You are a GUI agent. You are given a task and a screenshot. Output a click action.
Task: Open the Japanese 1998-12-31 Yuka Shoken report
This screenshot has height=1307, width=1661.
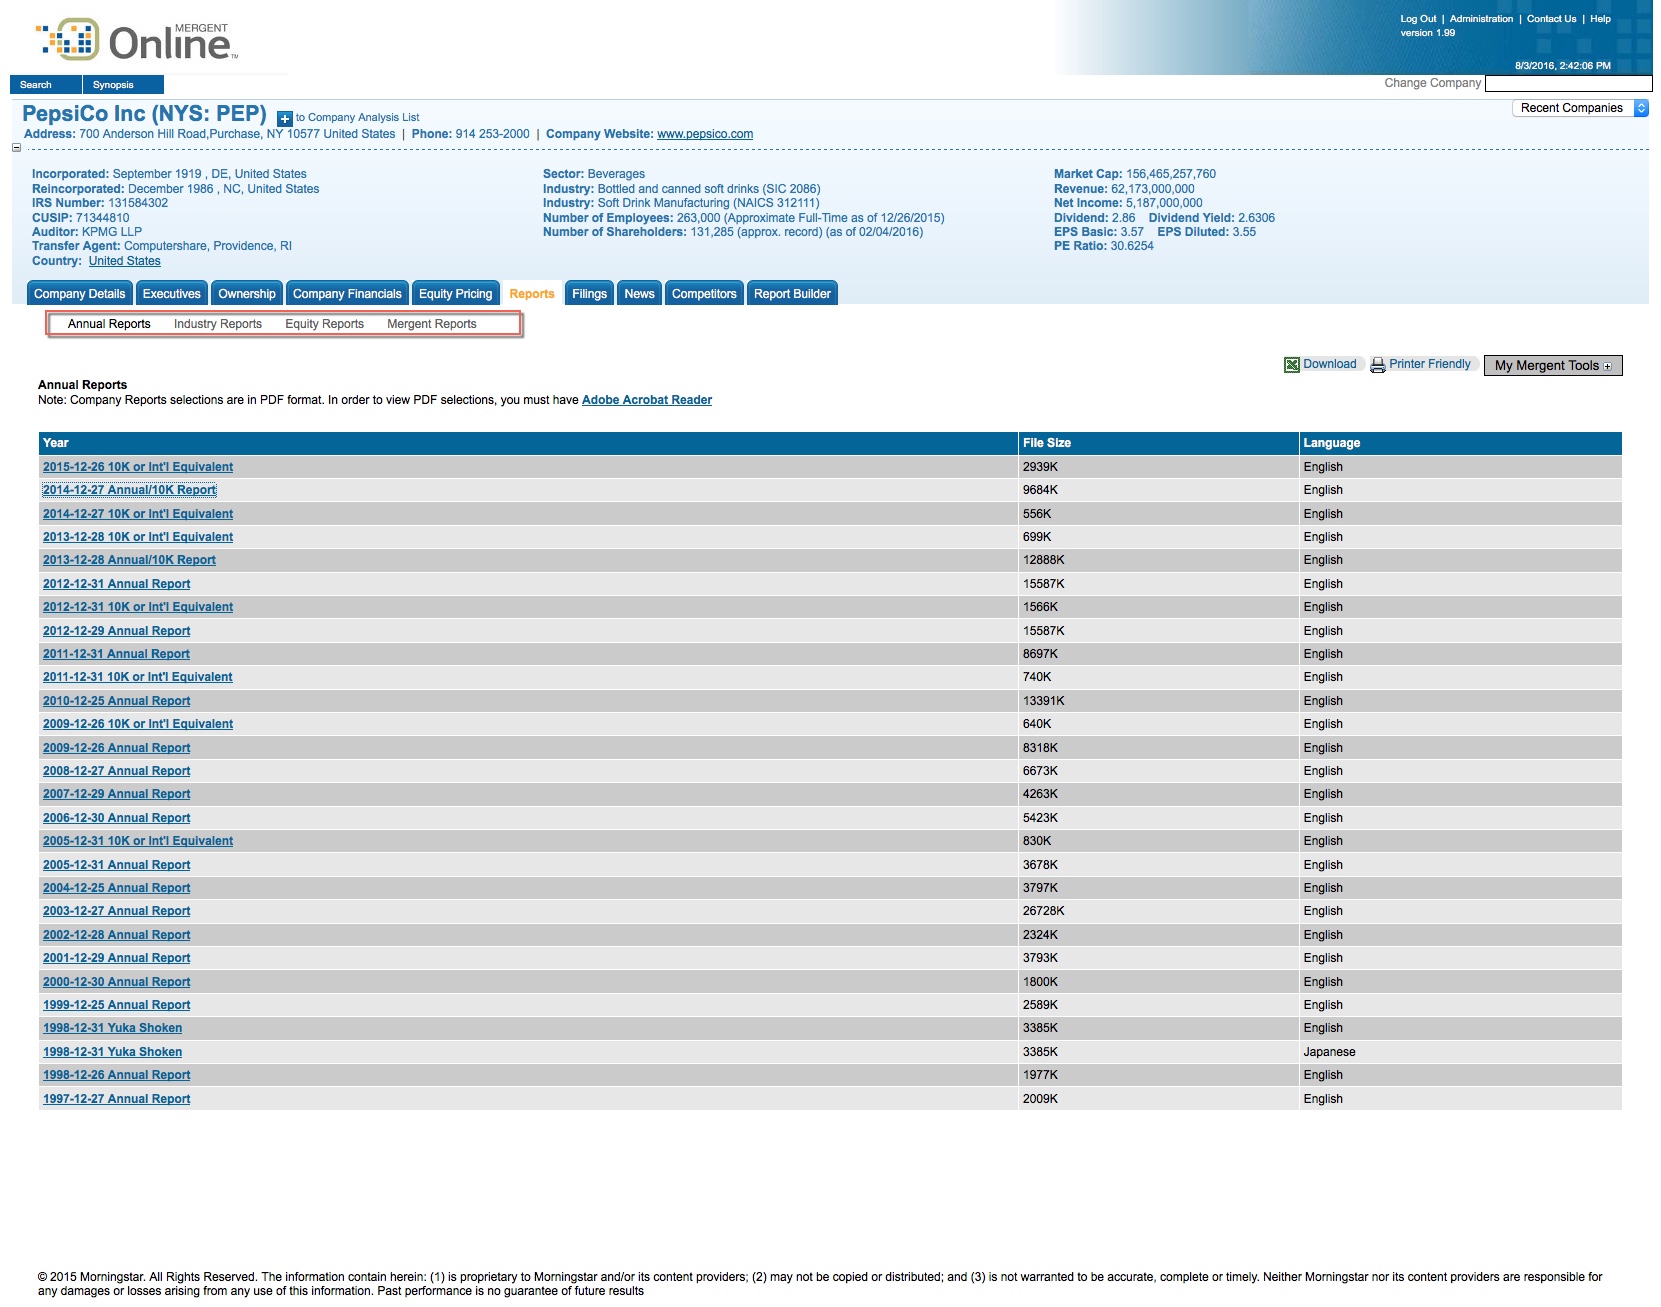coord(113,1052)
